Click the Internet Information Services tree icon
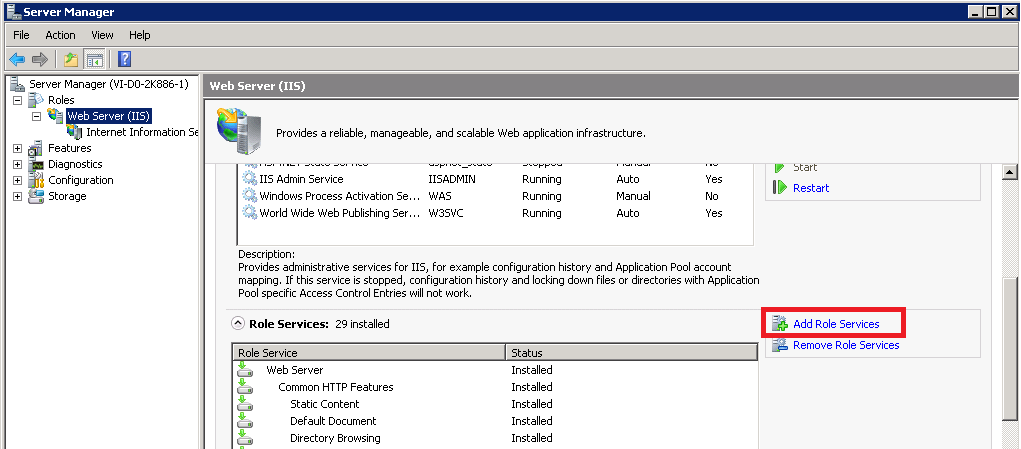 click(x=75, y=131)
